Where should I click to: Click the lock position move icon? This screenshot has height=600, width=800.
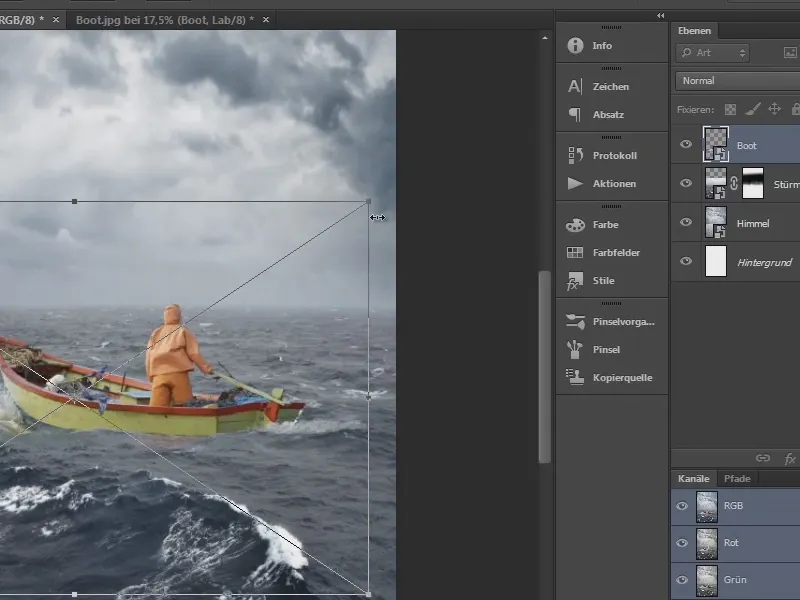(774, 109)
